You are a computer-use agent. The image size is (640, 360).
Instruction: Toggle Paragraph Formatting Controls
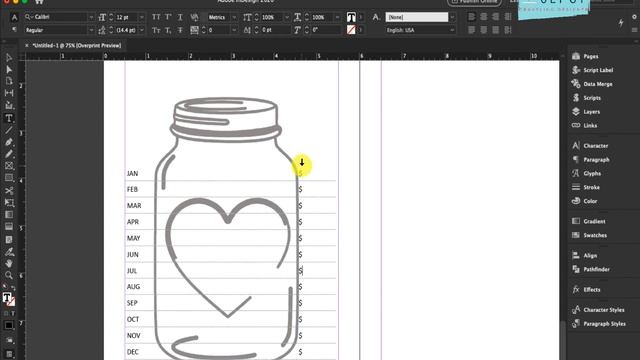click(x=14, y=30)
